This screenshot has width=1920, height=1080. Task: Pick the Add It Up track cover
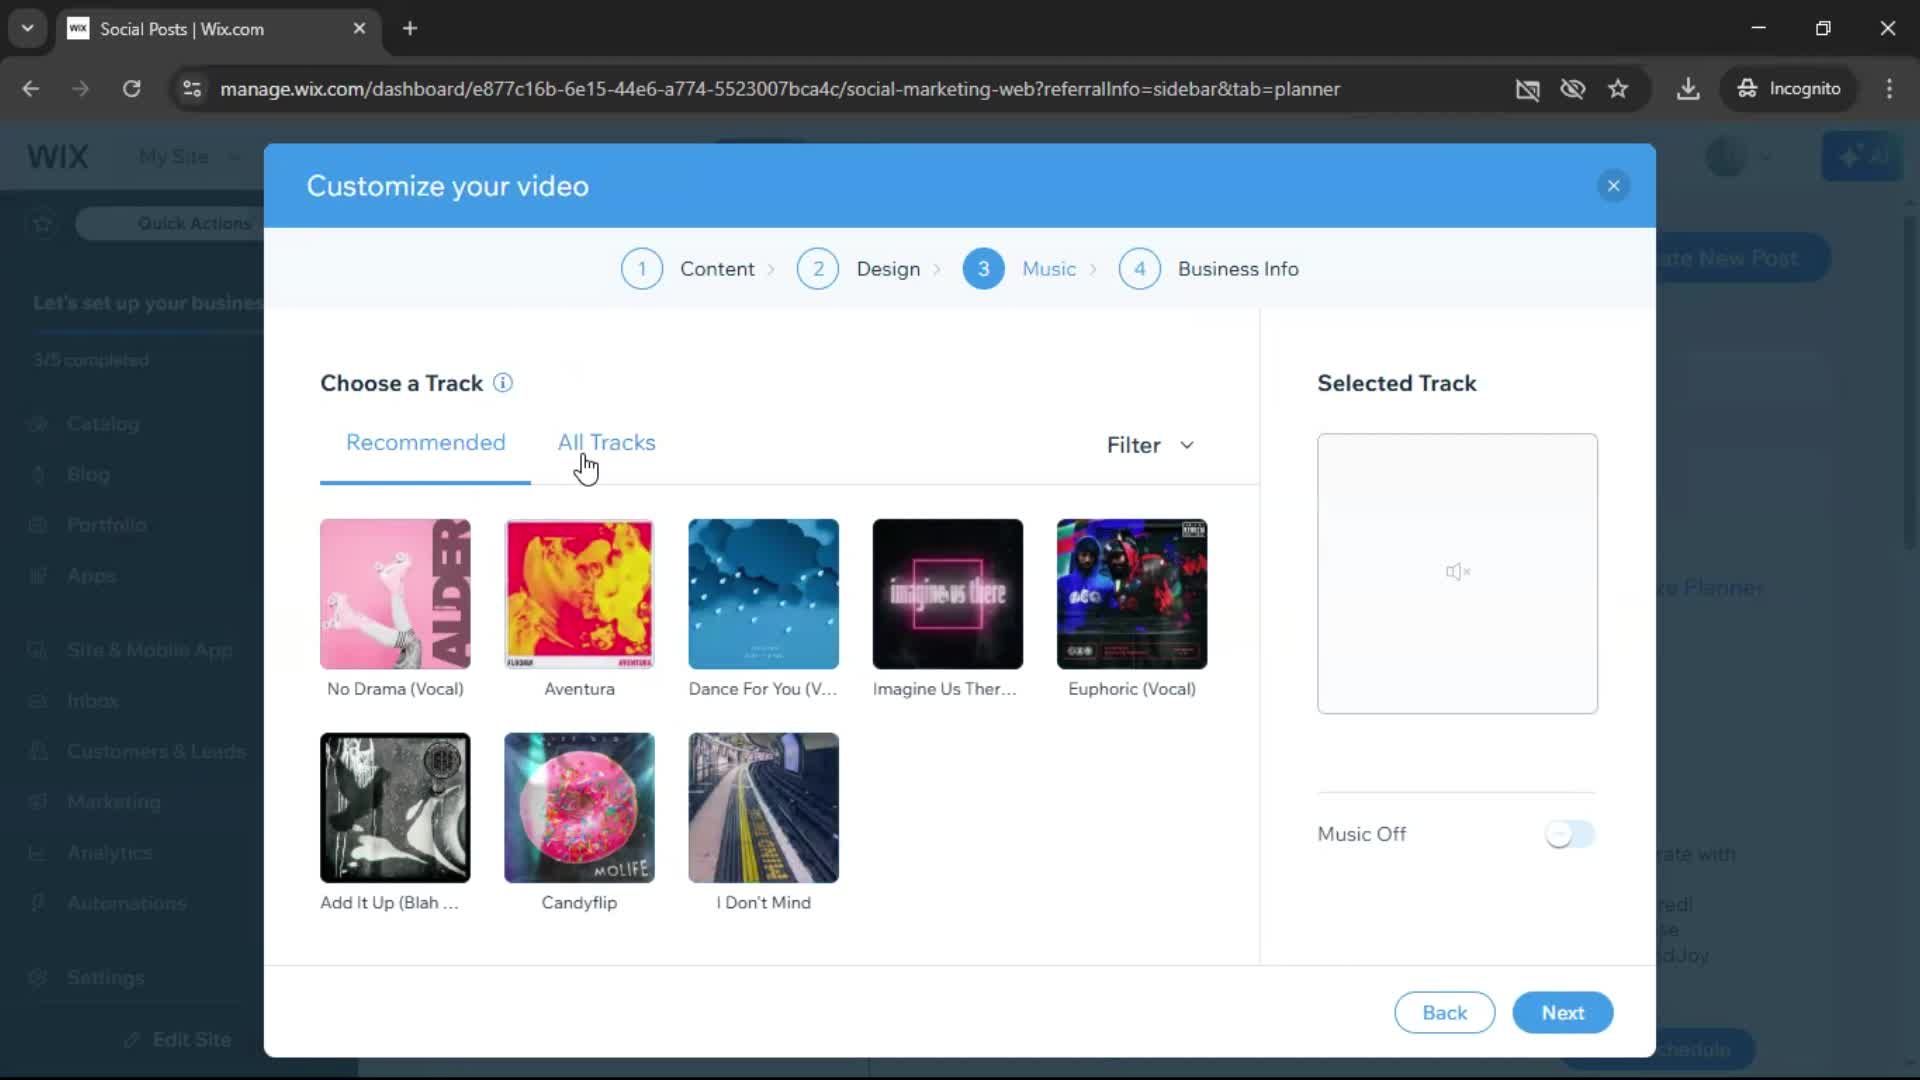click(395, 808)
